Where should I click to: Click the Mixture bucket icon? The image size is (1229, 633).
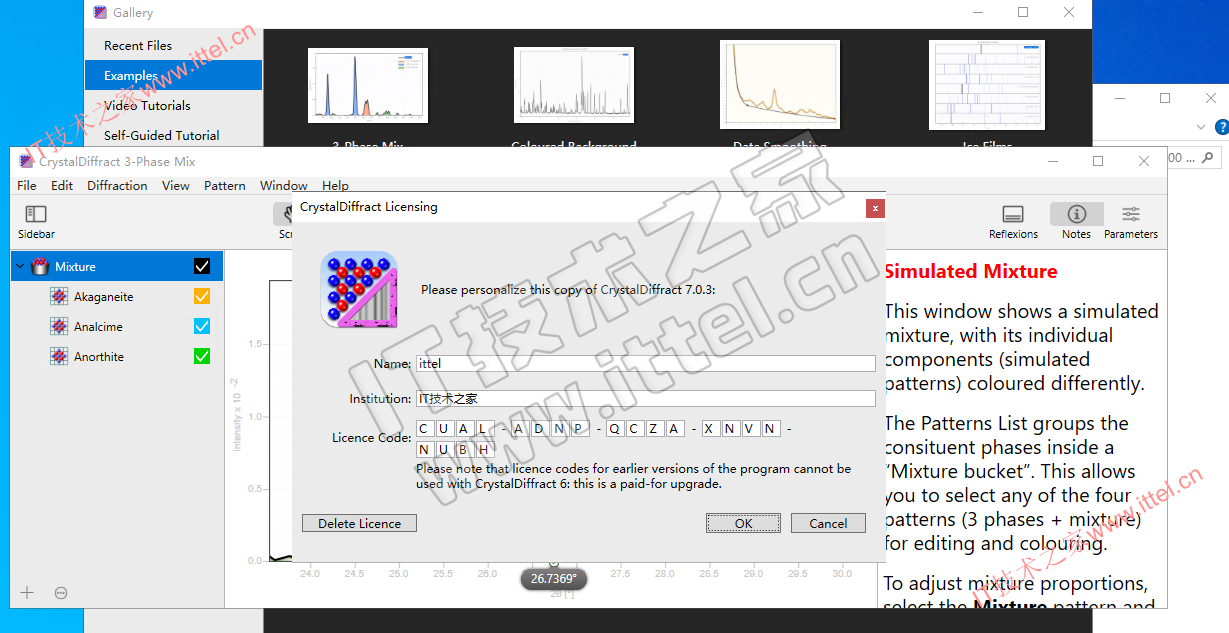click(41, 266)
